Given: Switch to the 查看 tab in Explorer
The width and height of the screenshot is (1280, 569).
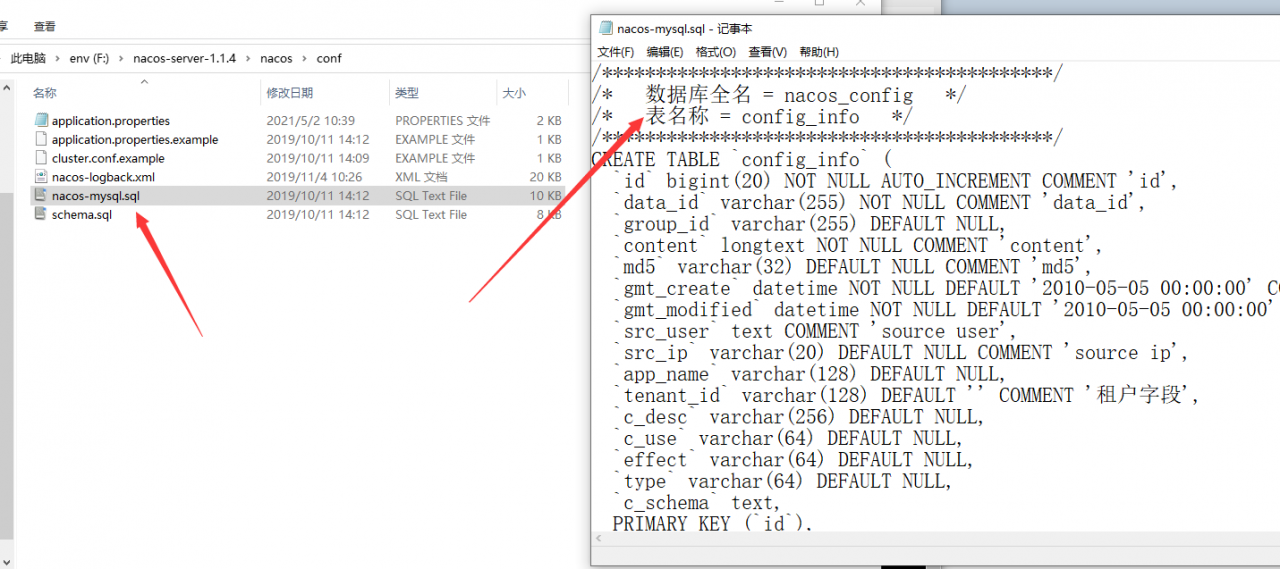Looking at the screenshot, I should (44, 27).
